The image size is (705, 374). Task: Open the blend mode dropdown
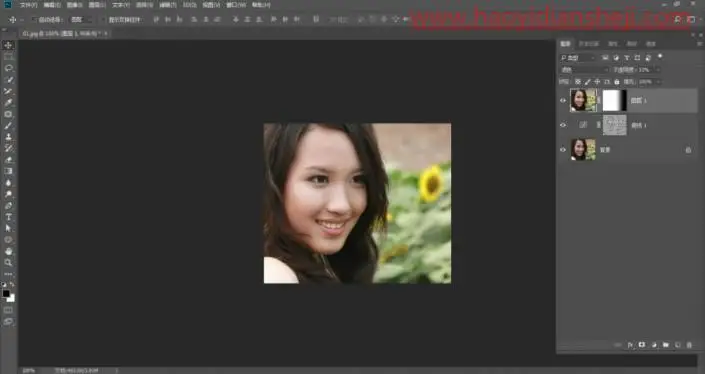pyautogui.click(x=585, y=70)
